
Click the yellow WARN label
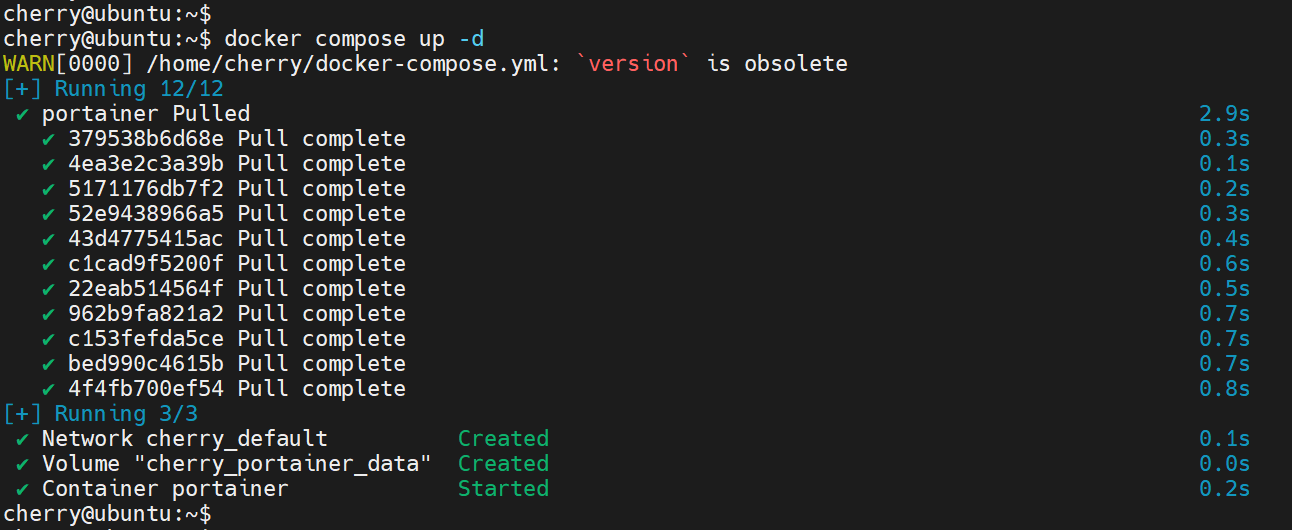pos(29,64)
